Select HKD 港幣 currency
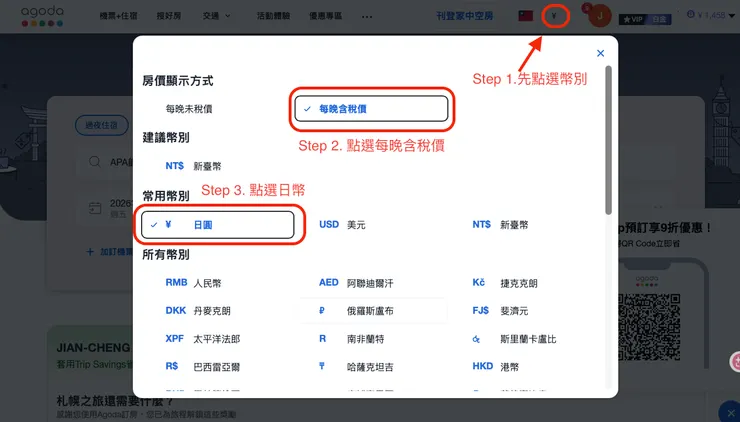 click(x=496, y=367)
